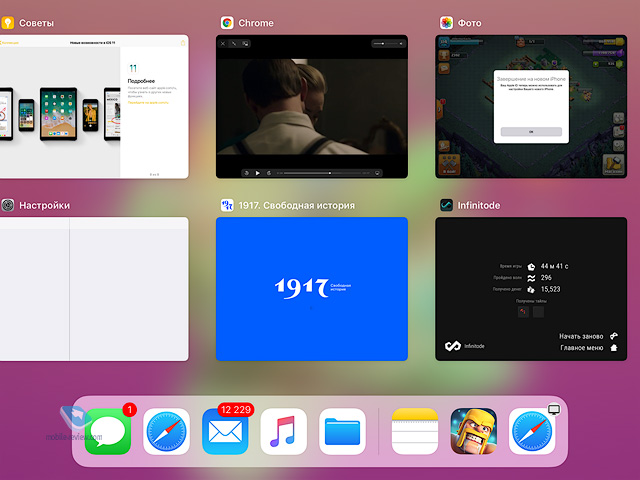Click the fullscreen arrows icon in Chrome player
Viewport: 640px width, 480px height.
point(234,43)
